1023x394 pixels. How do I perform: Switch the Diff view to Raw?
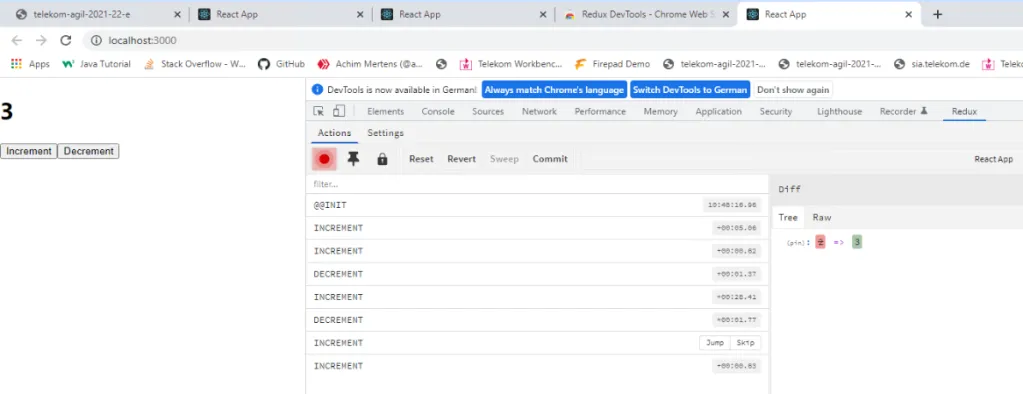[x=822, y=217]
